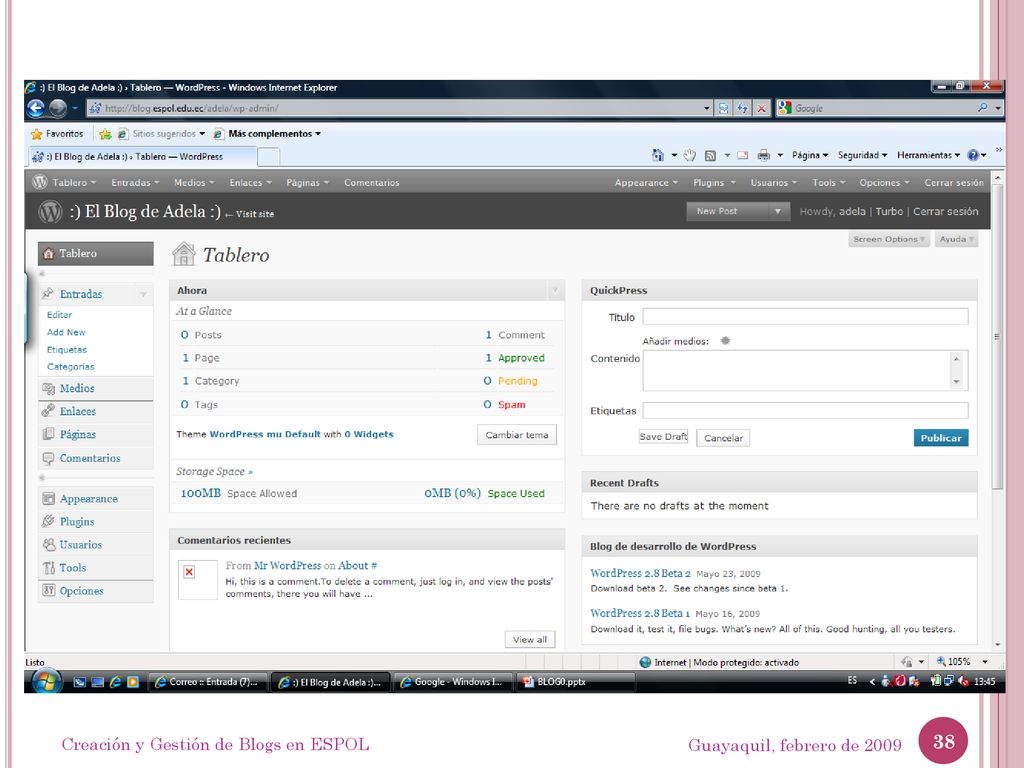Click the search magnifier icon in Google box

[x=982, y=108]
